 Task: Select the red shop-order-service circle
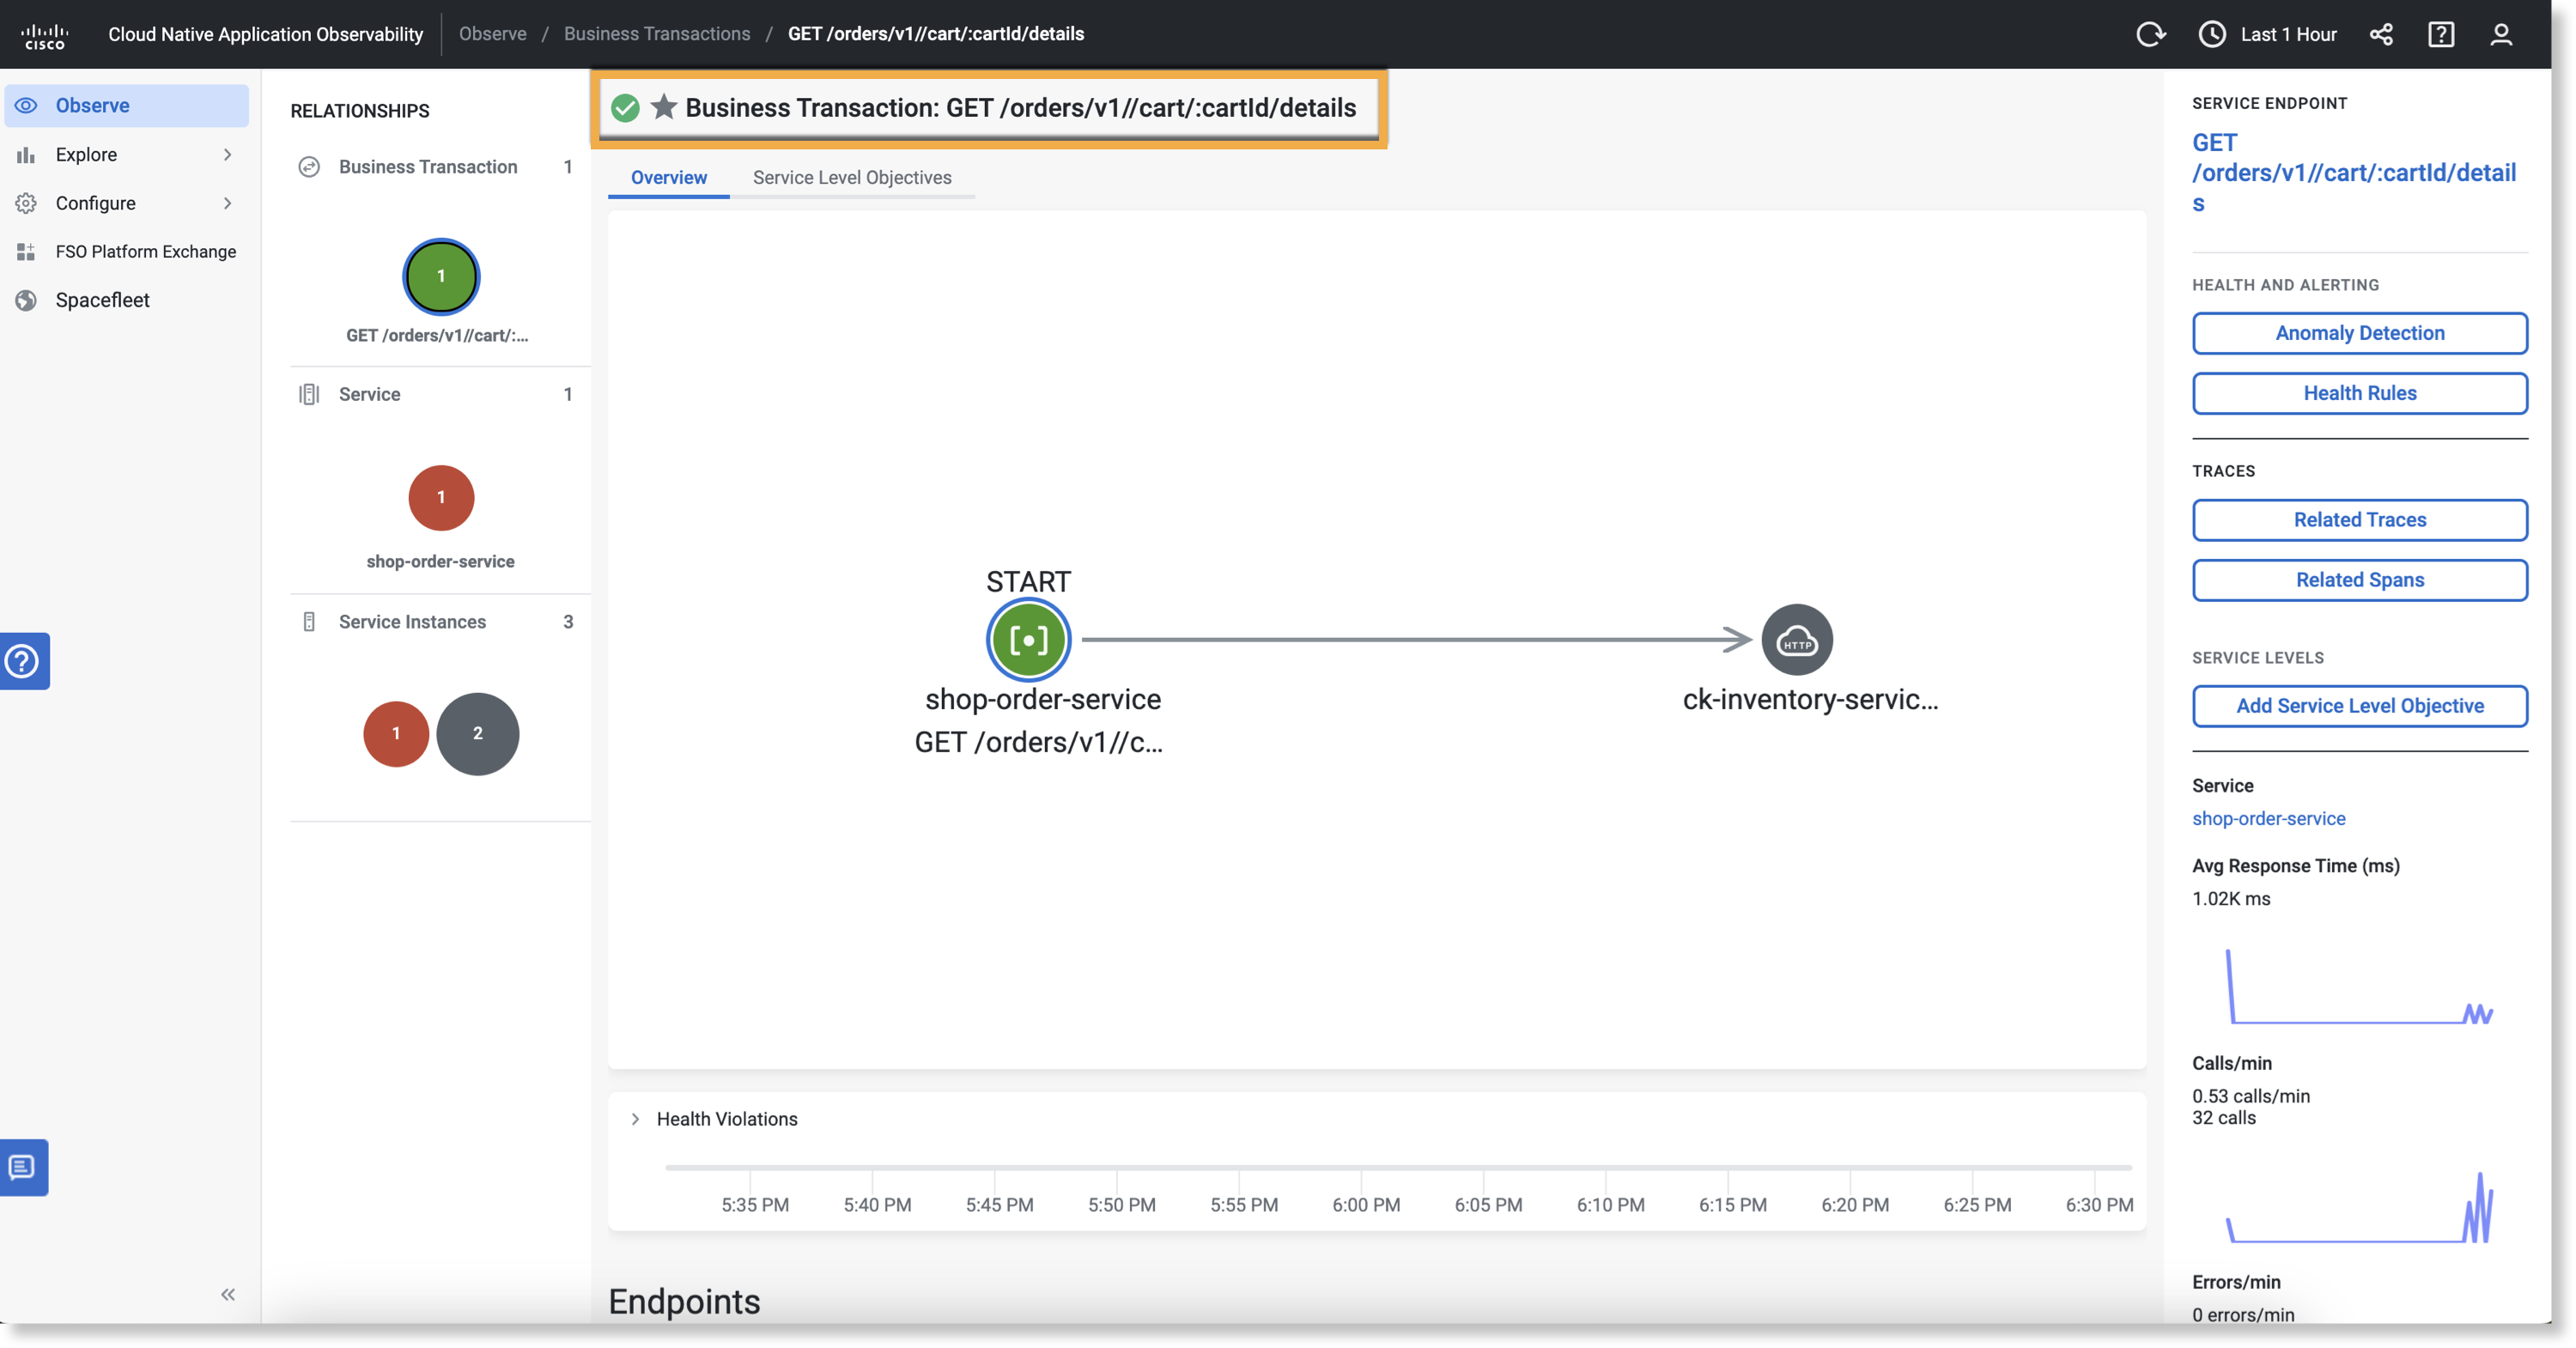(x=441, y=497)
